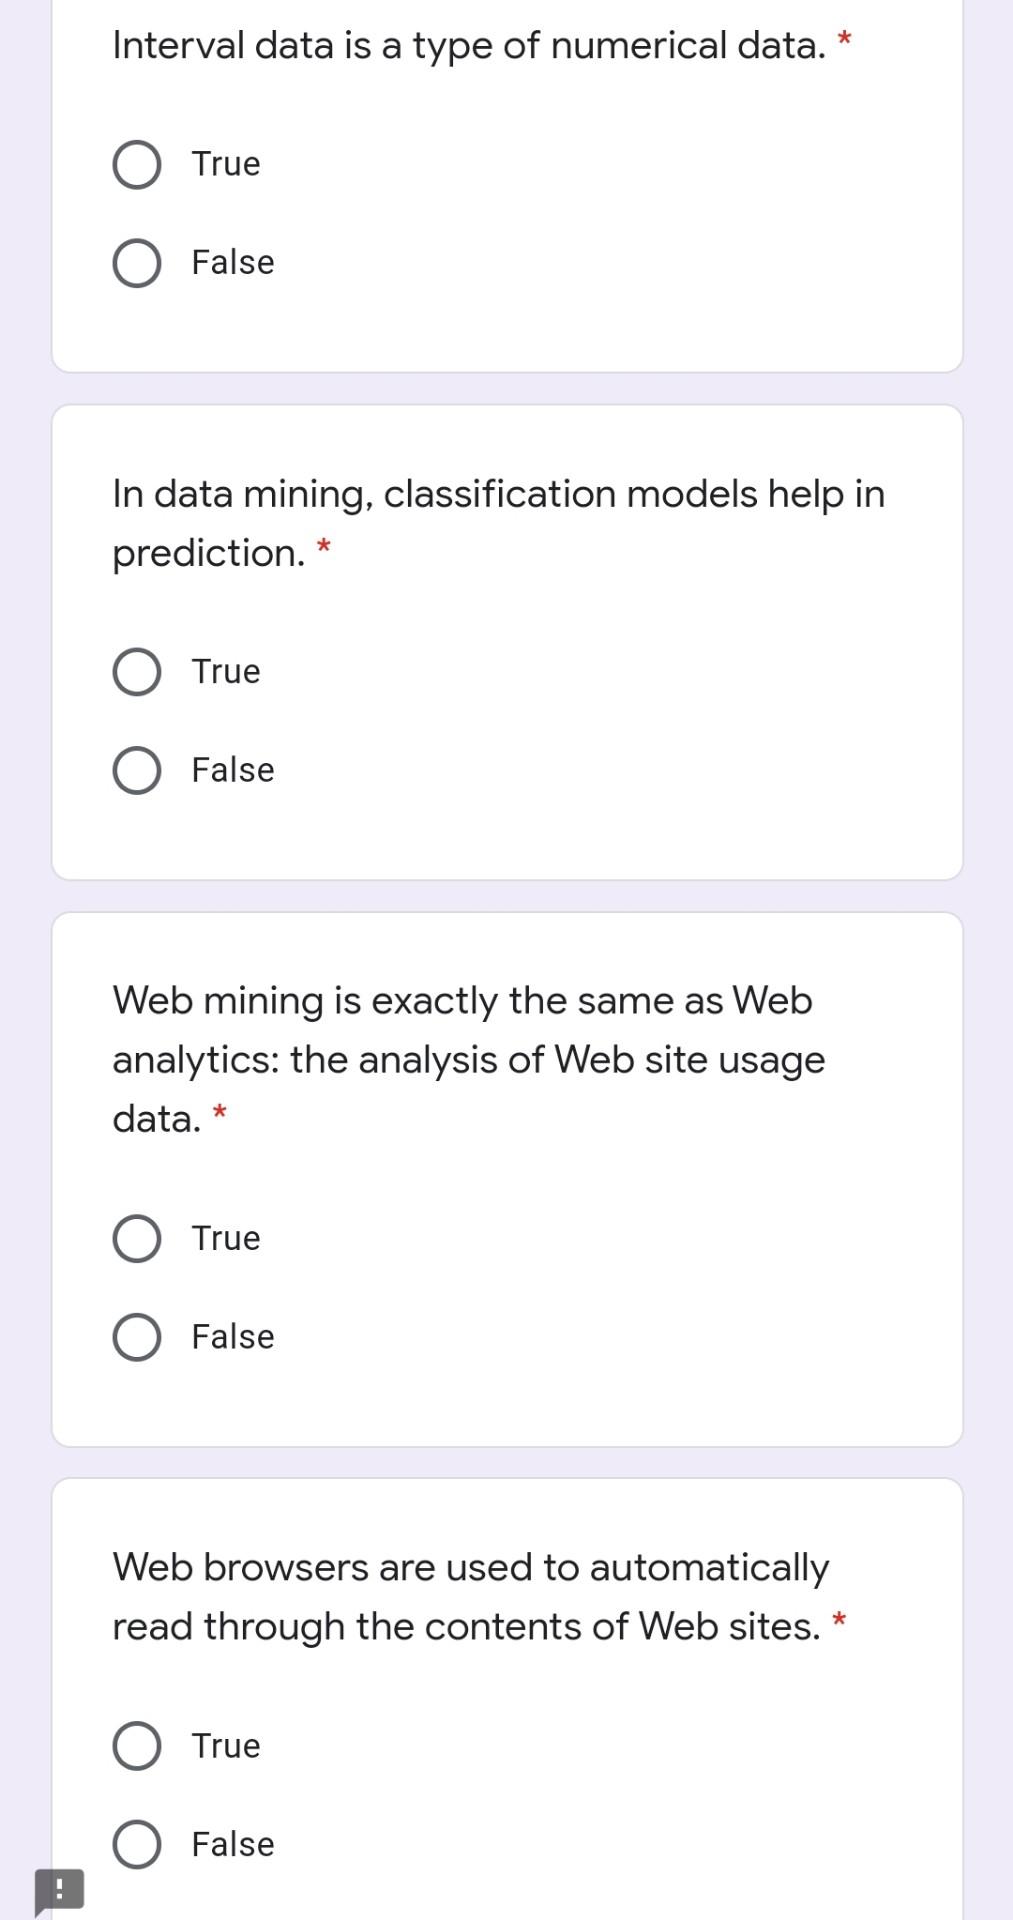
Task: Select True for classification models prediction question
Action: (138, 672)
